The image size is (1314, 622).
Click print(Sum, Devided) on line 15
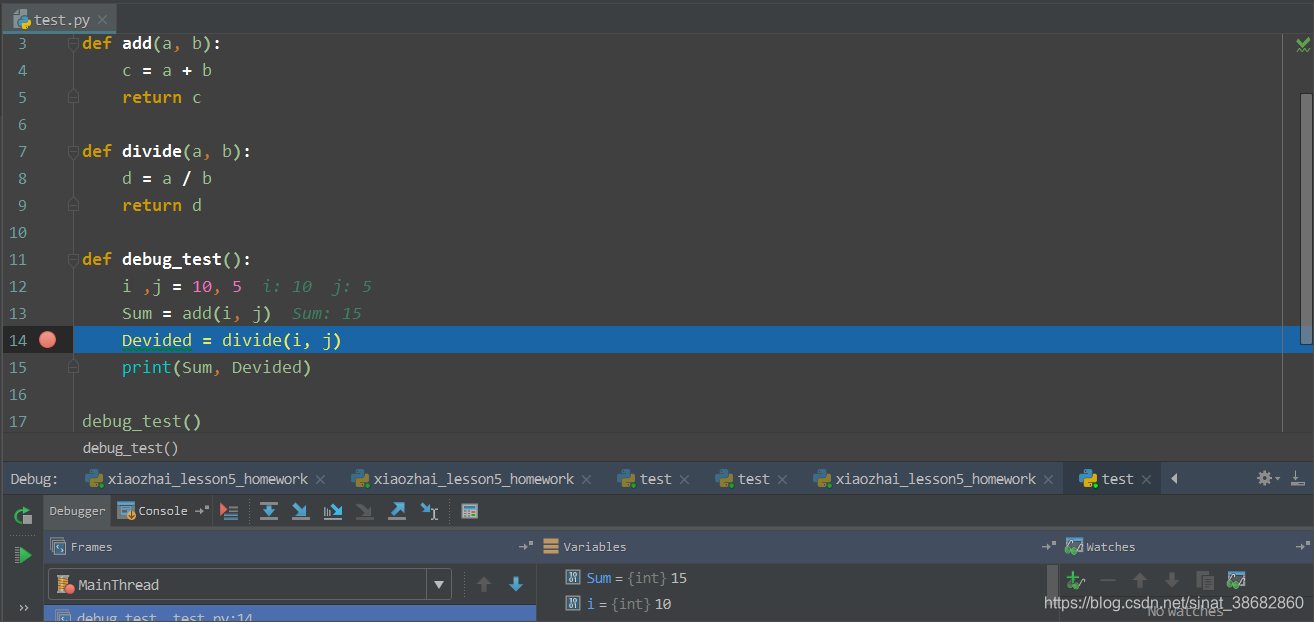217,367
